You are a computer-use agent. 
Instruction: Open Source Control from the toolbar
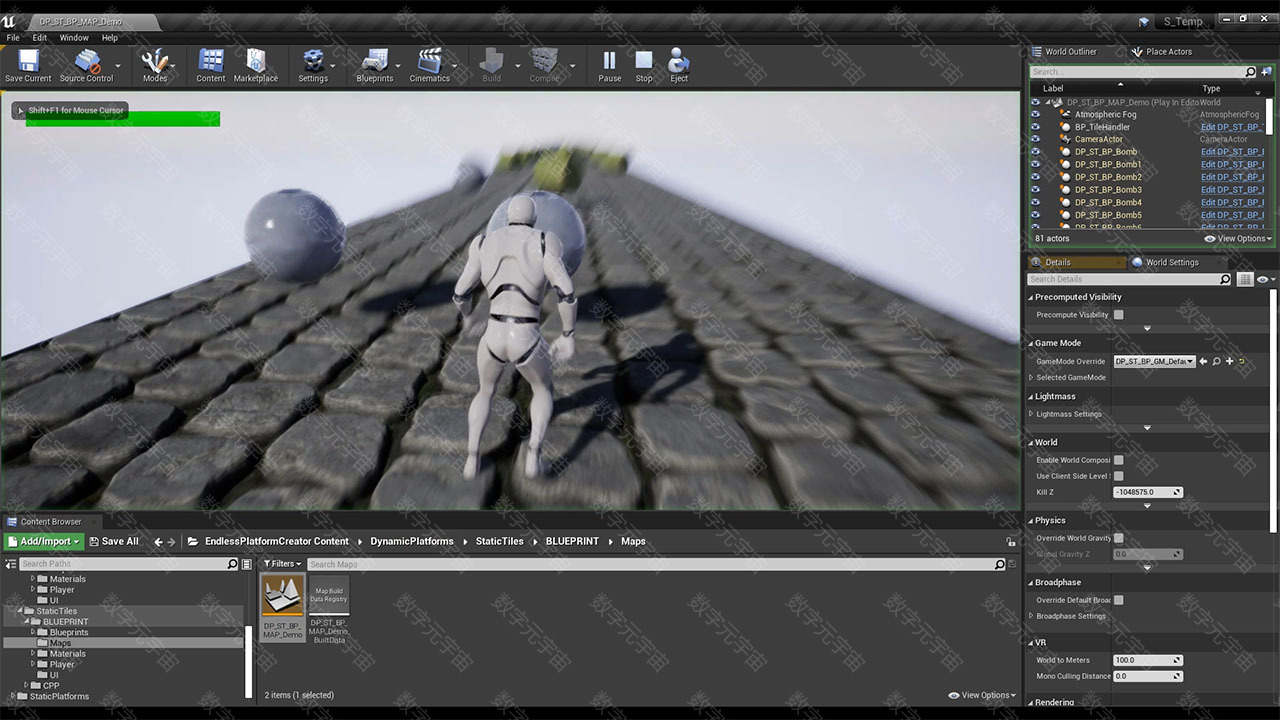tap(87, 66)
